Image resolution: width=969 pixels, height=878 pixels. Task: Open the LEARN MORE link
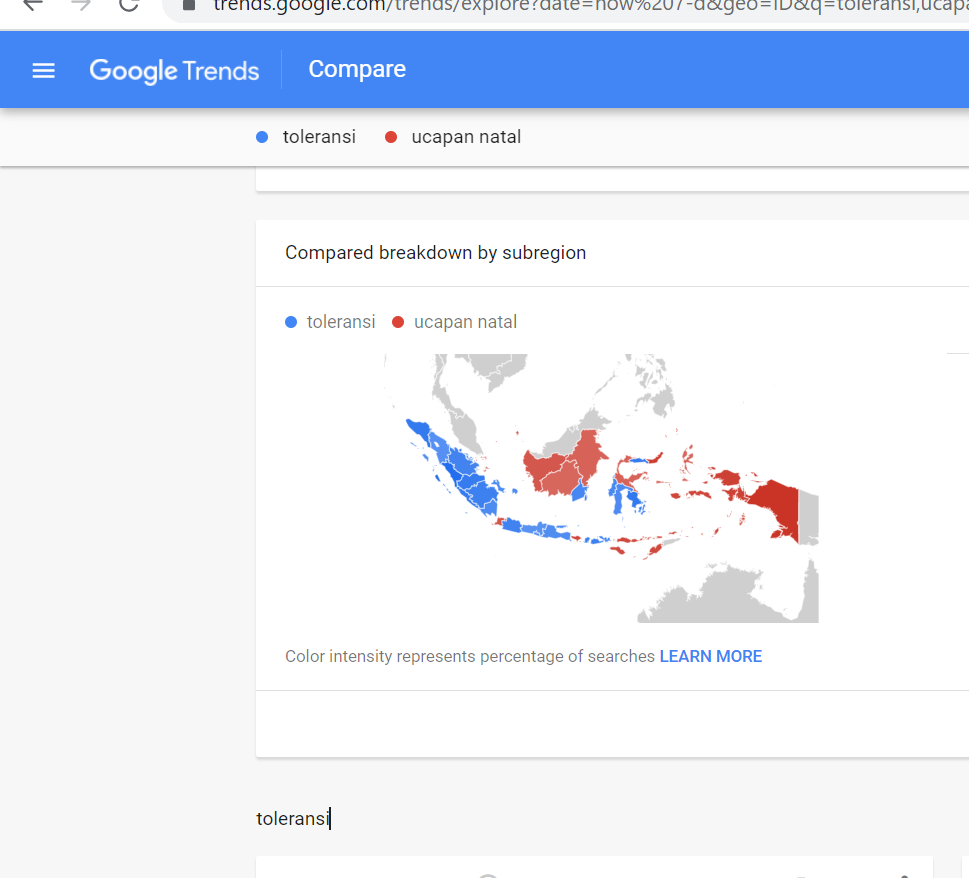point(710,656)
